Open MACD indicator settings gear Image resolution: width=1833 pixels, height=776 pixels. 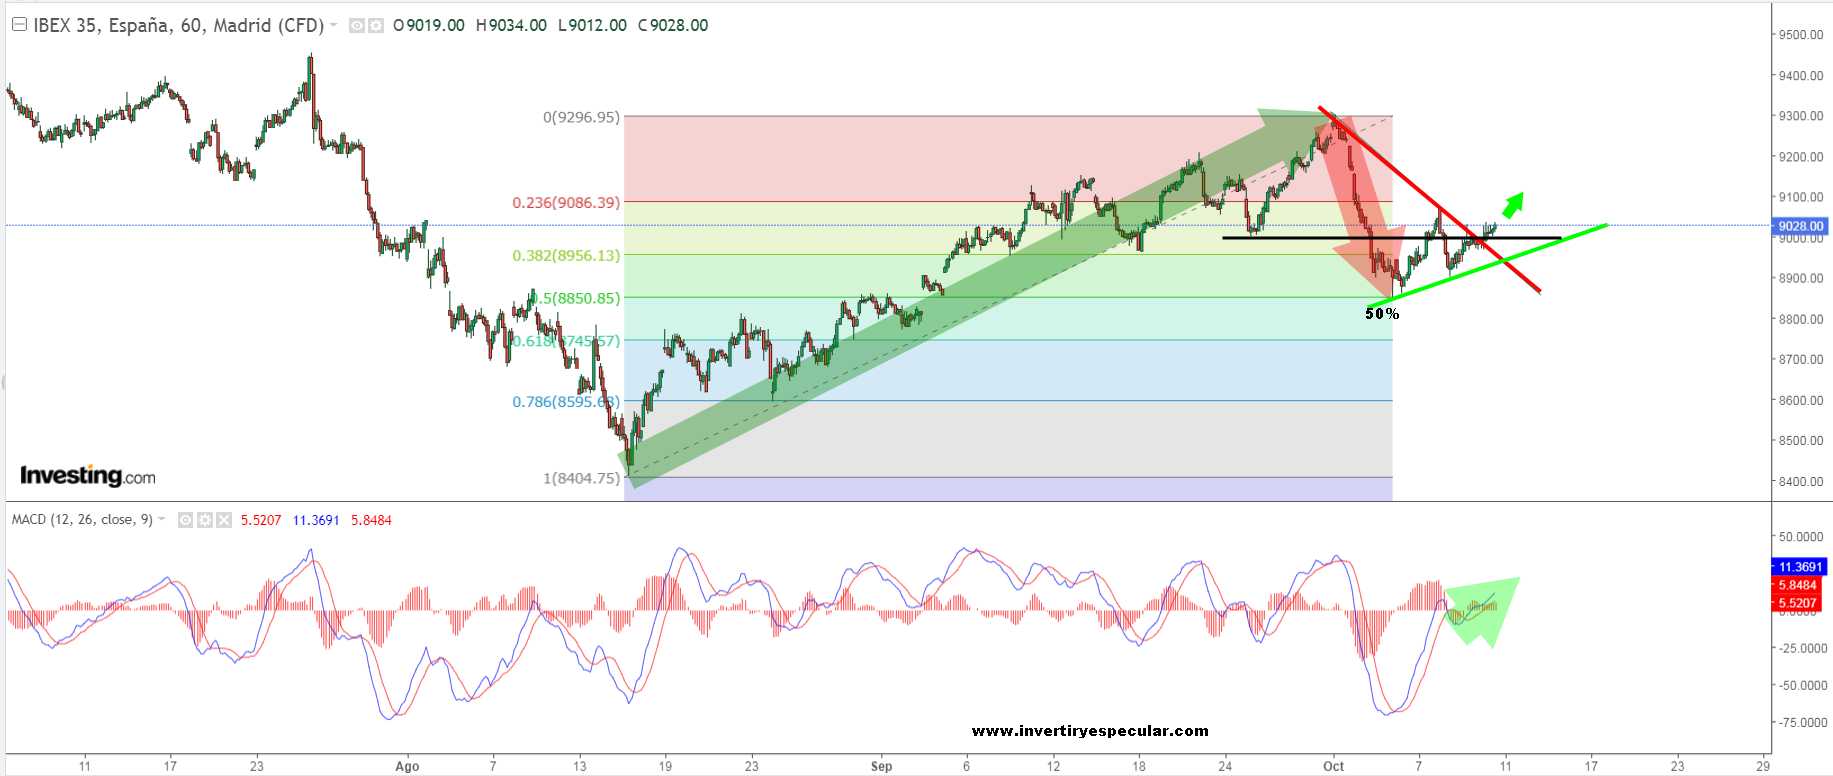tap(205, 520)
